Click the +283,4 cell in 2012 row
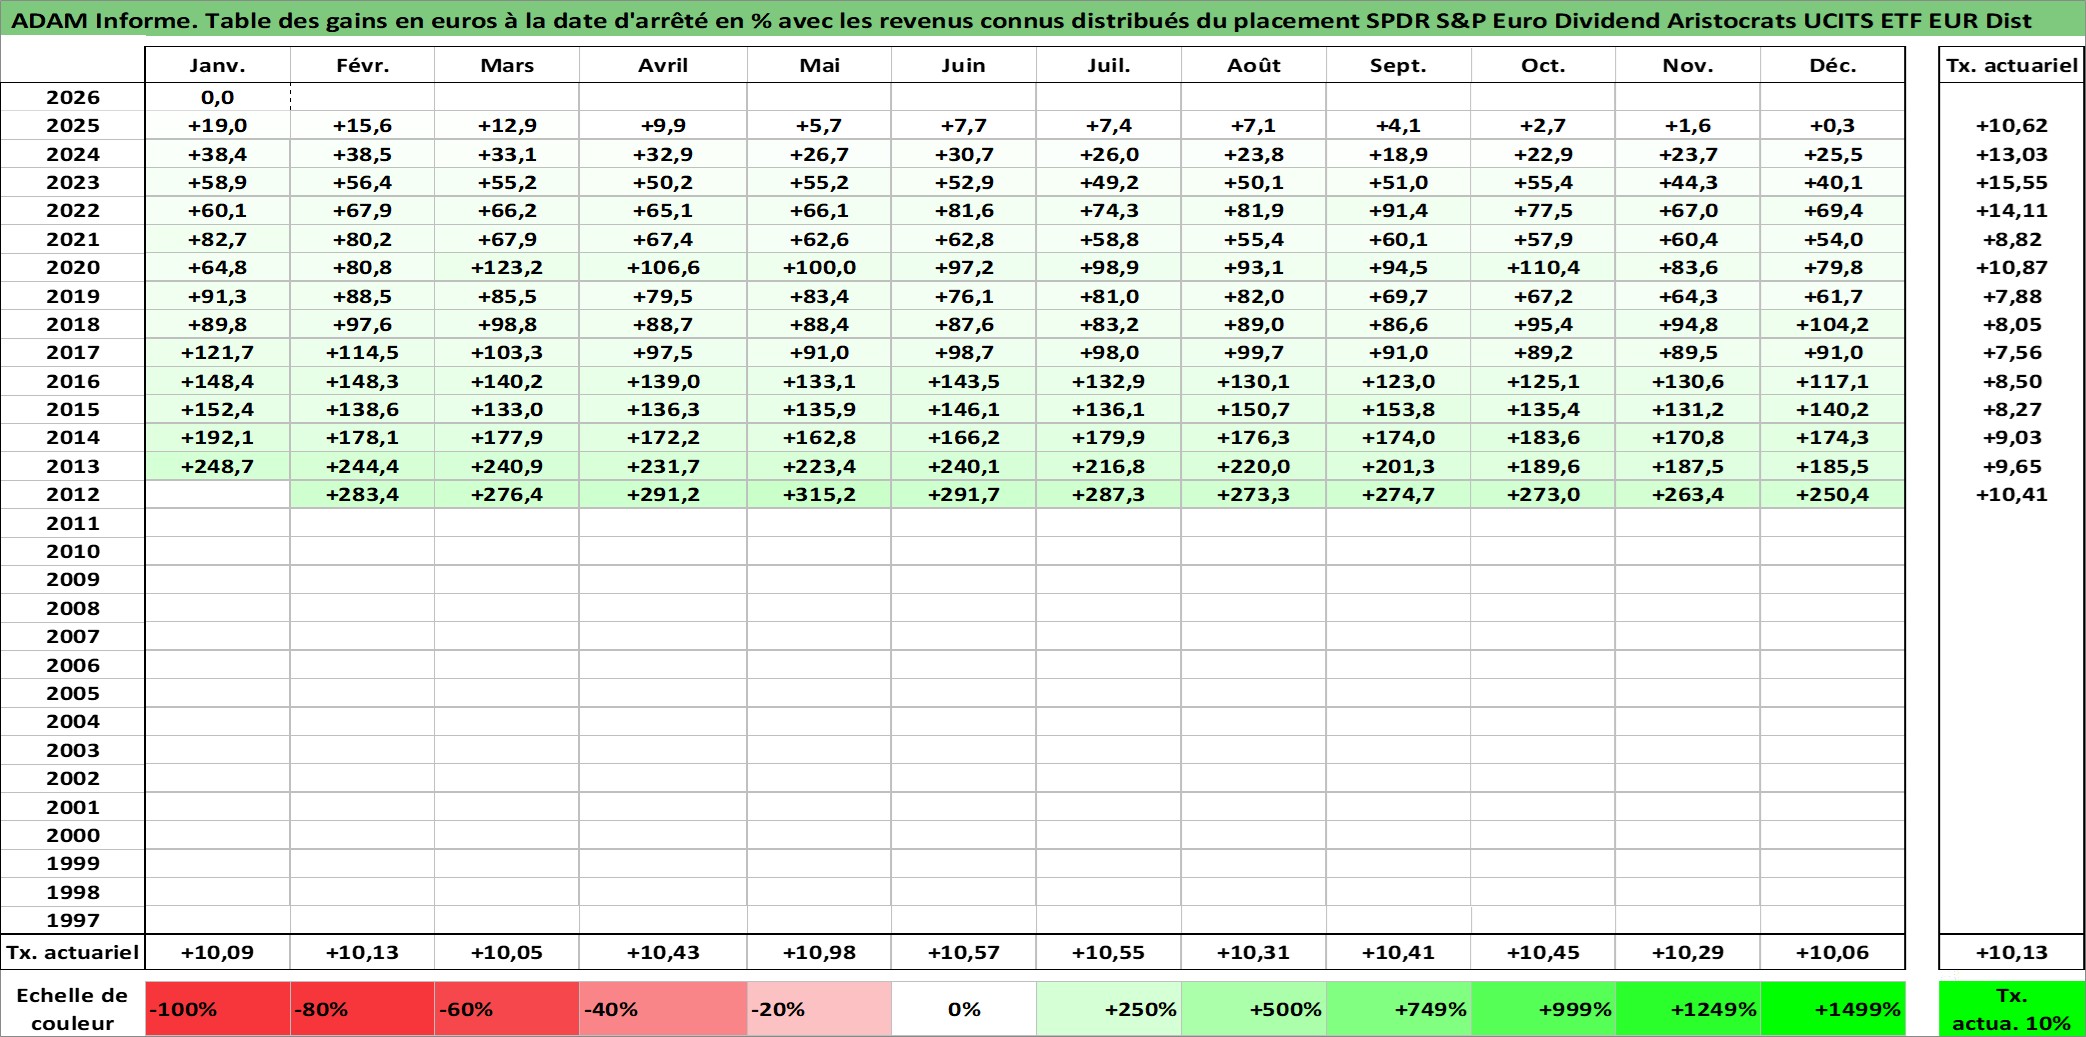The image size is (2086, 1037). click(362, 494)
